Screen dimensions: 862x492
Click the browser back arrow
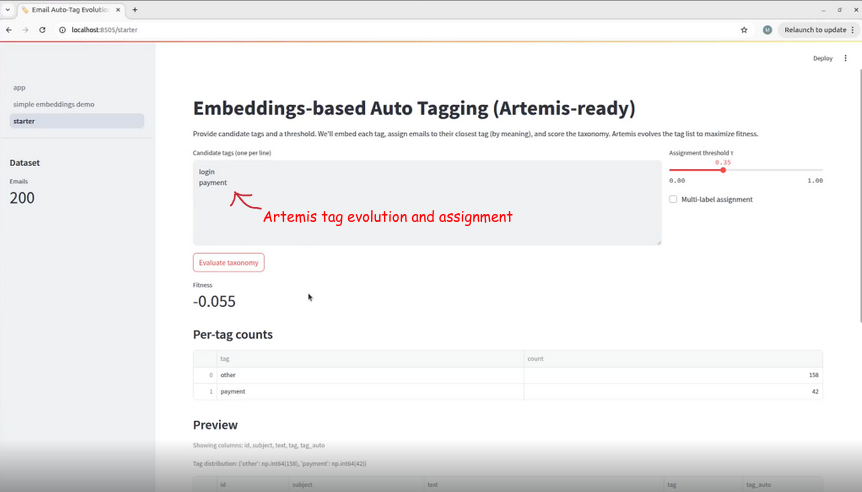click(x=9, y=30)
